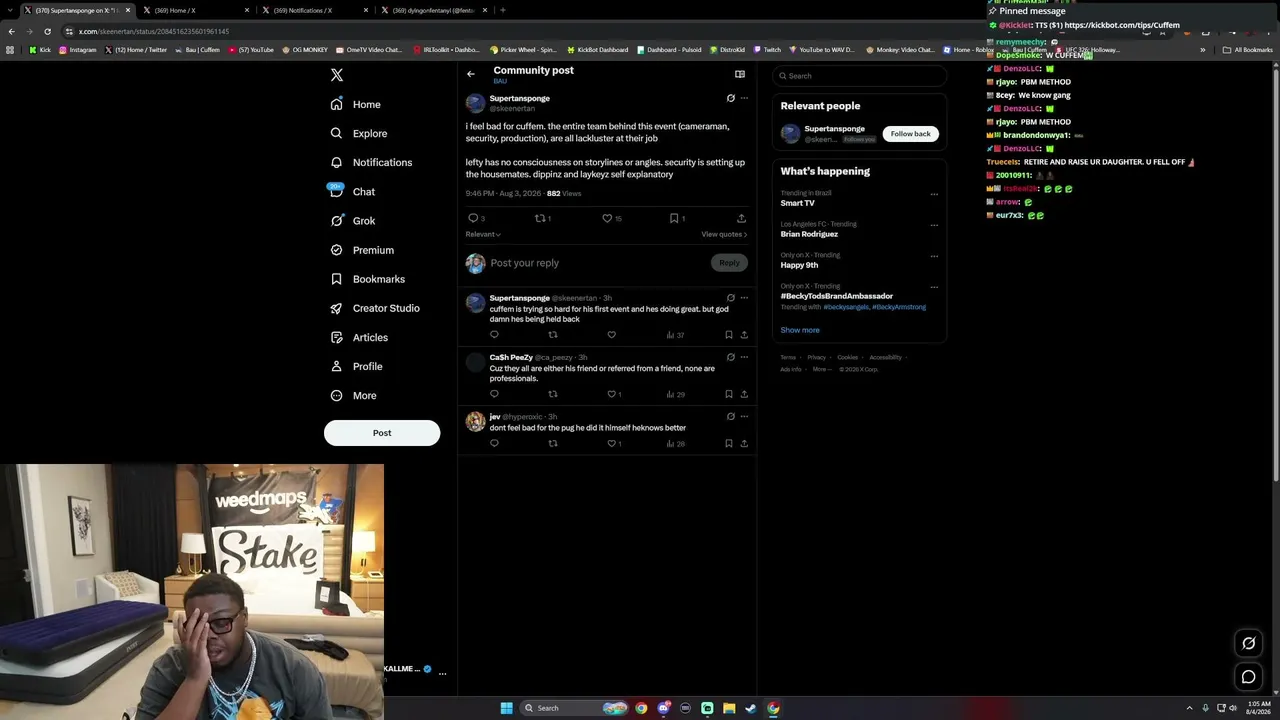This screenshot has height=720, width=1280.
Task: Bookmark the main community post
Action: pyautogui.click(x=674, y=218)
